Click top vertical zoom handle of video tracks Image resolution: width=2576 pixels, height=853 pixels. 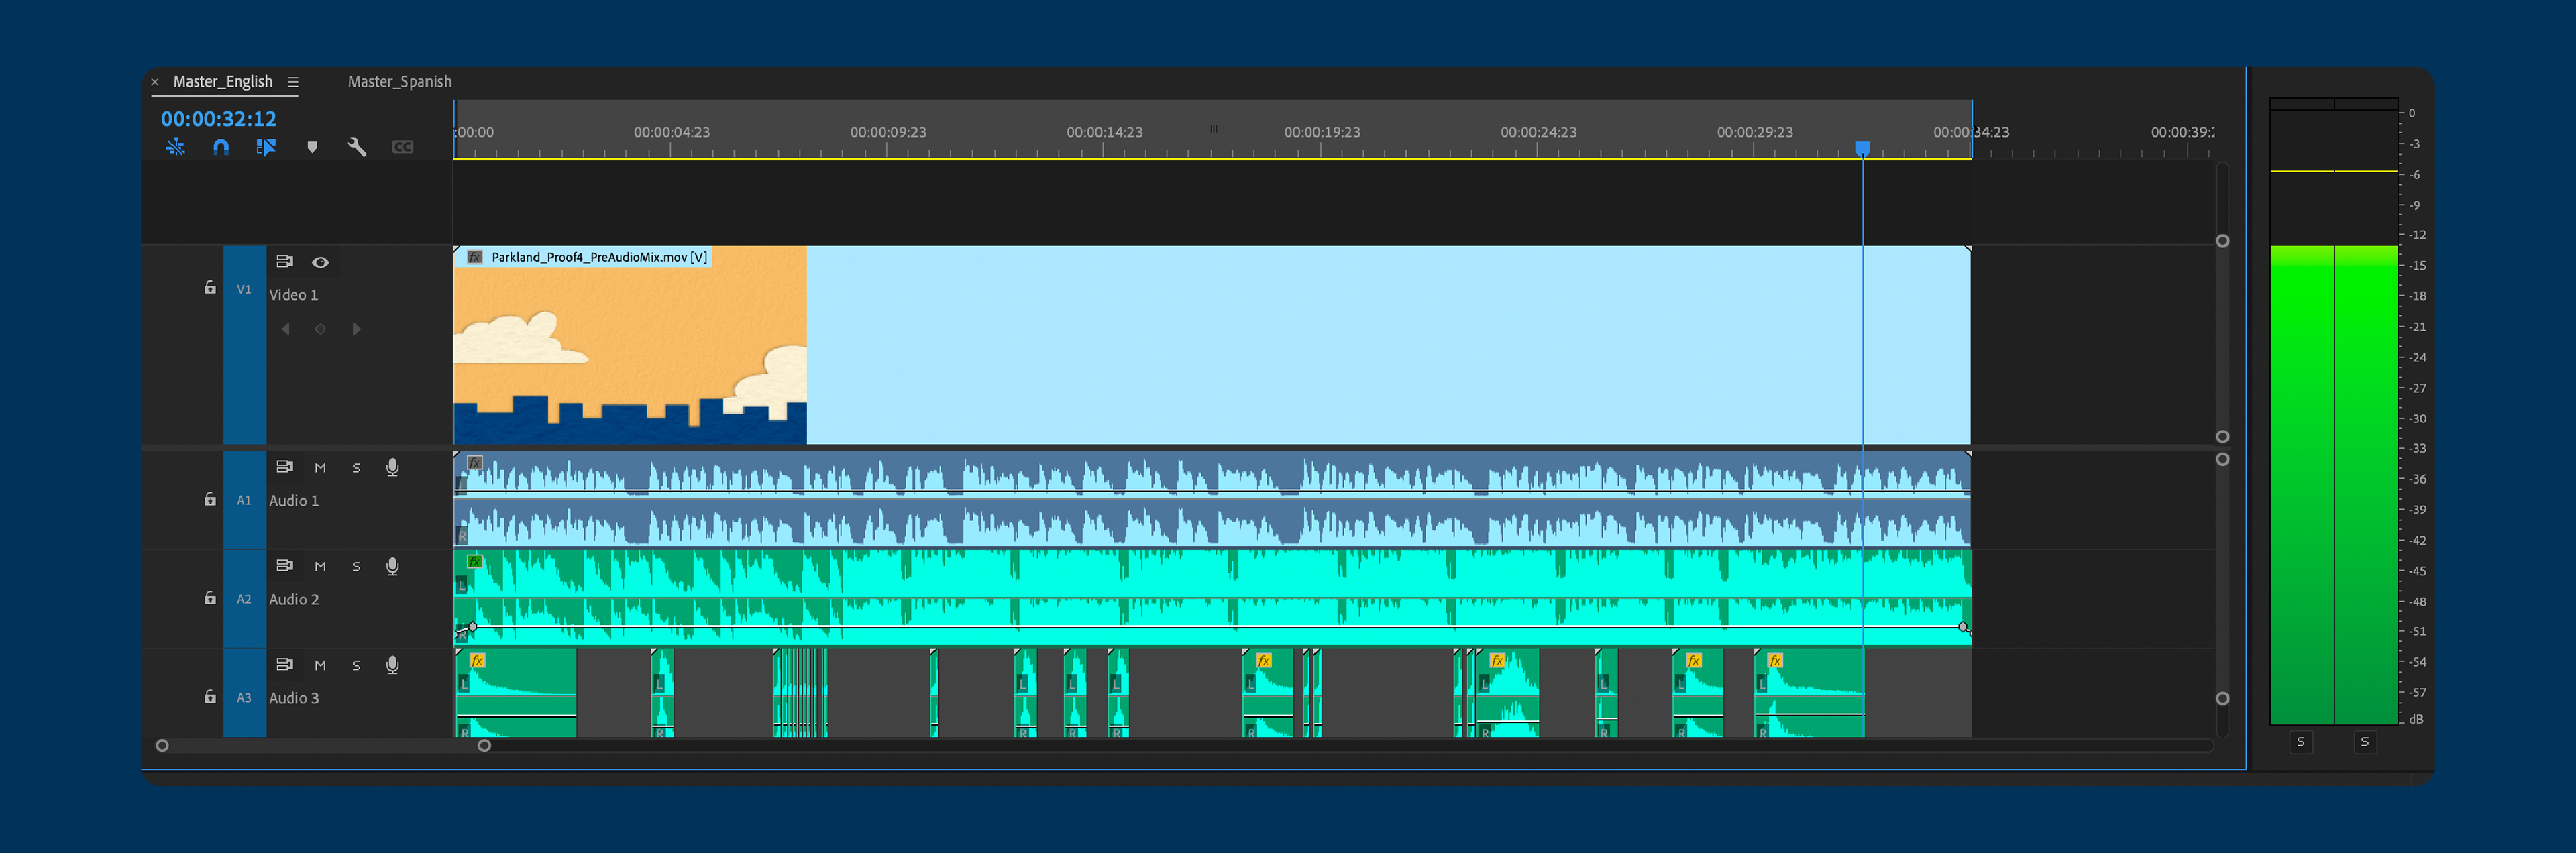pyautogui.click(x=2222, y=241)
